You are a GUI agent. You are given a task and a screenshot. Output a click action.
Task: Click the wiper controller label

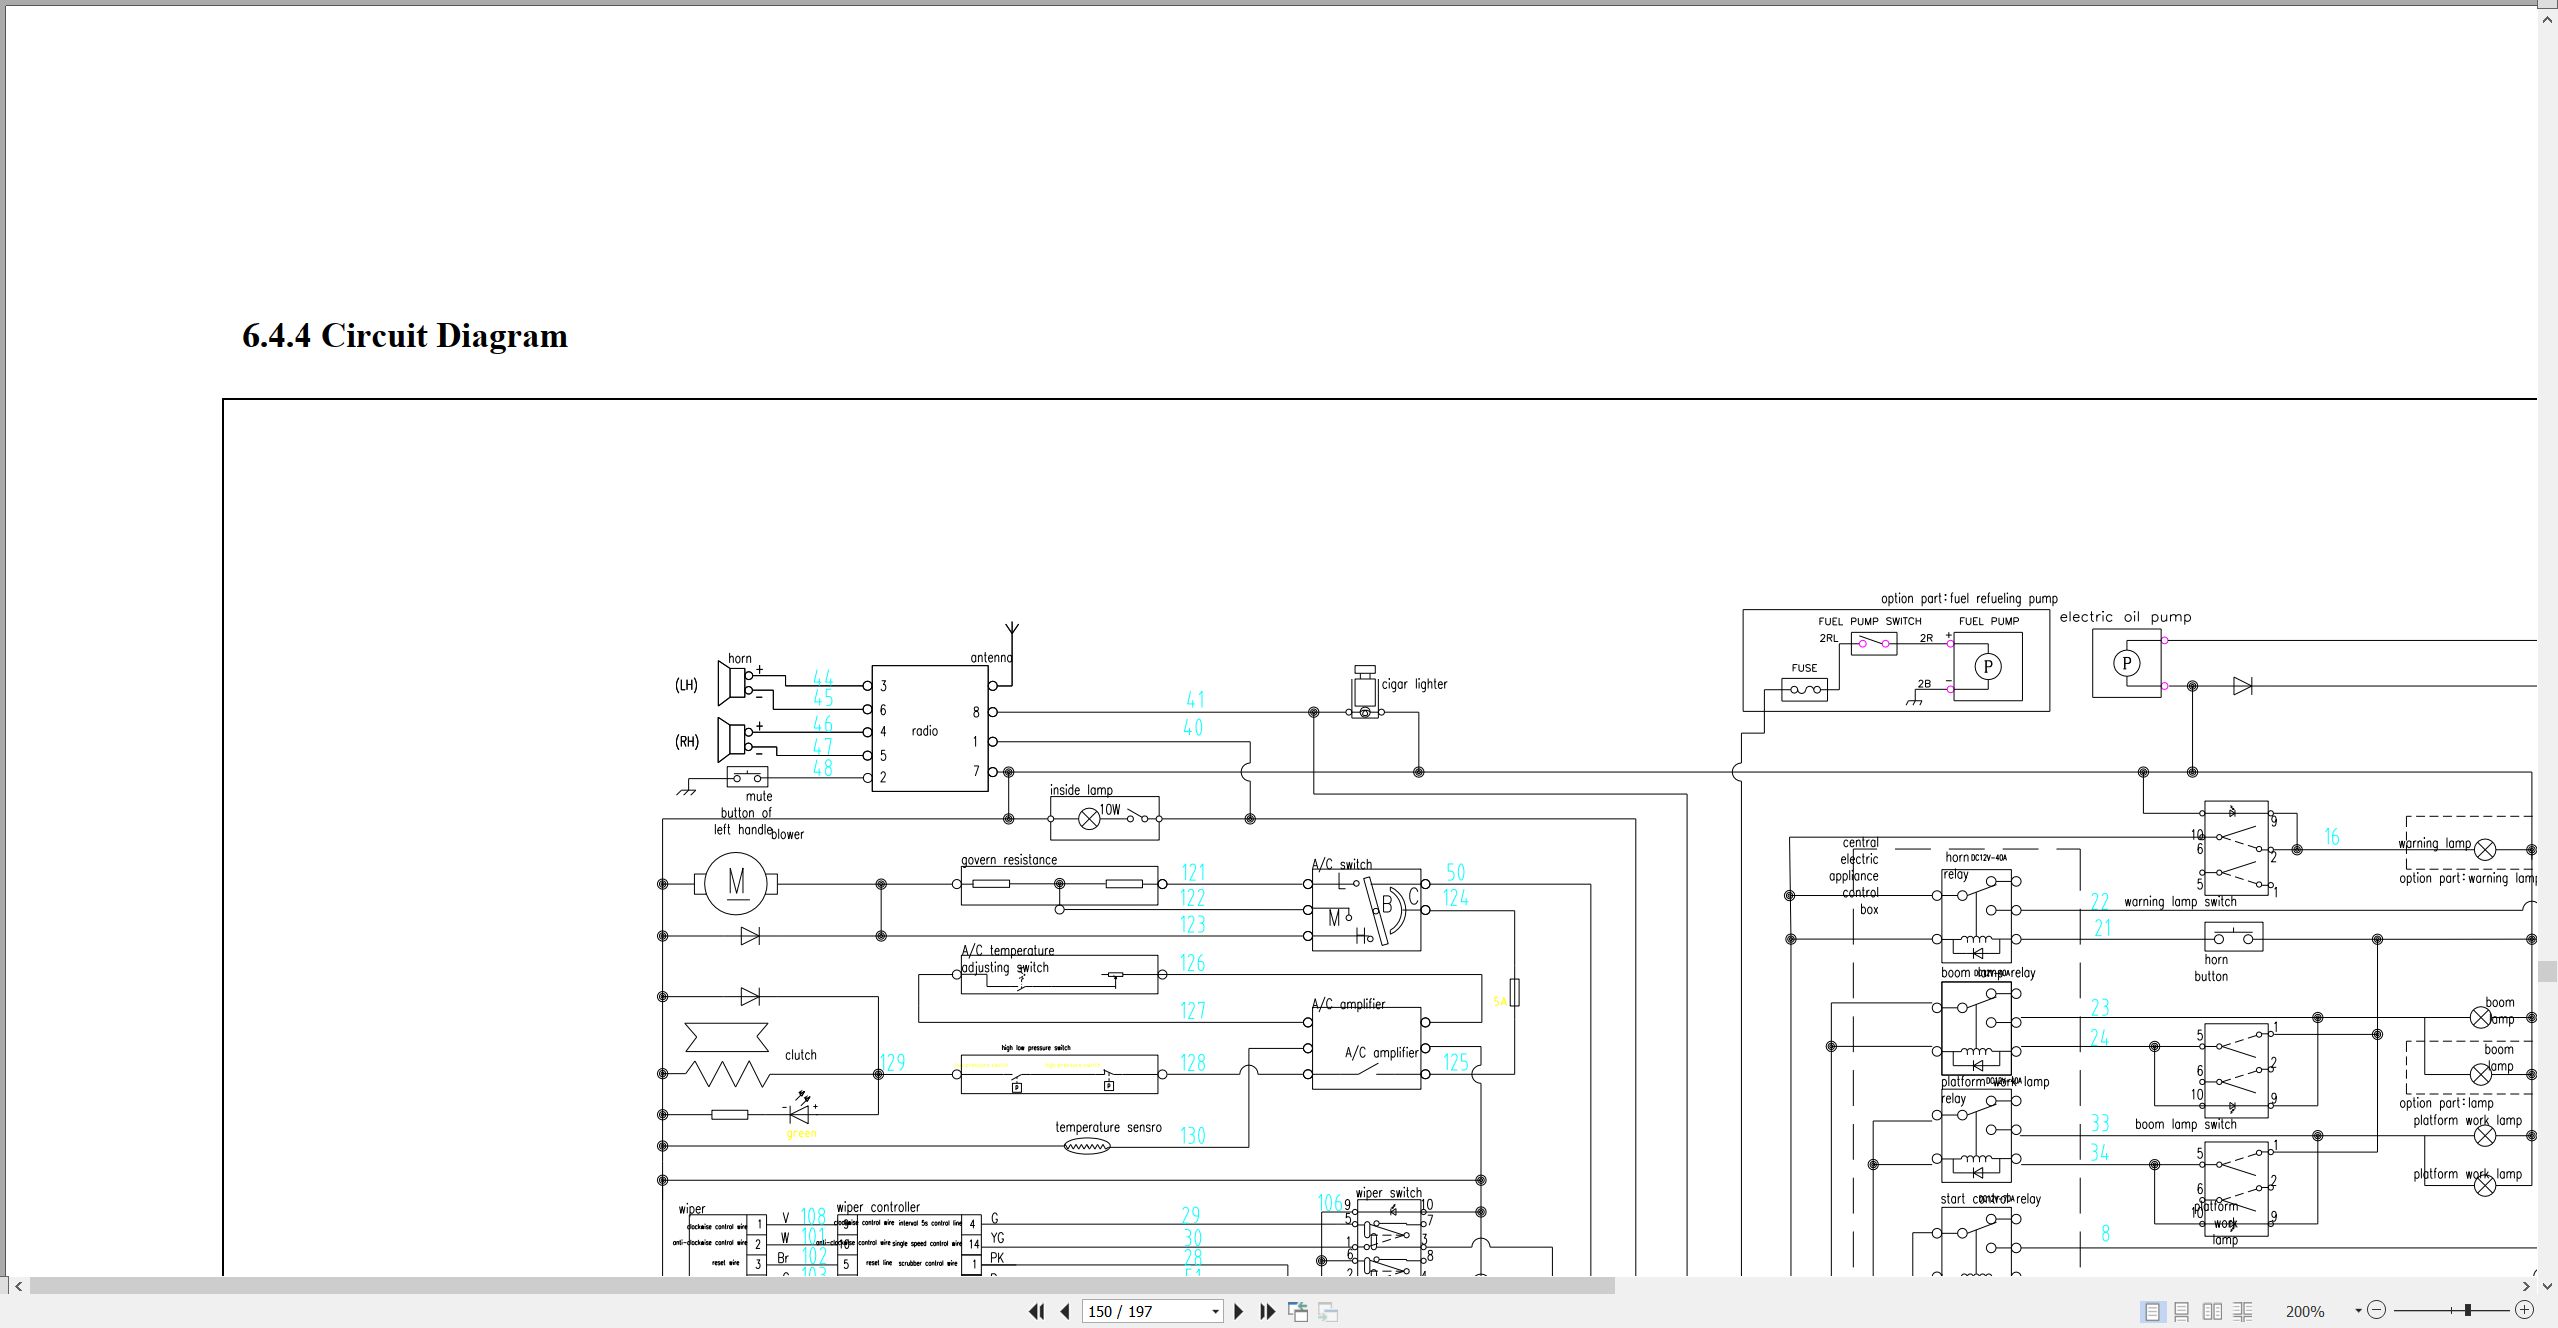pyautogui.click(x=878, y=1207)
